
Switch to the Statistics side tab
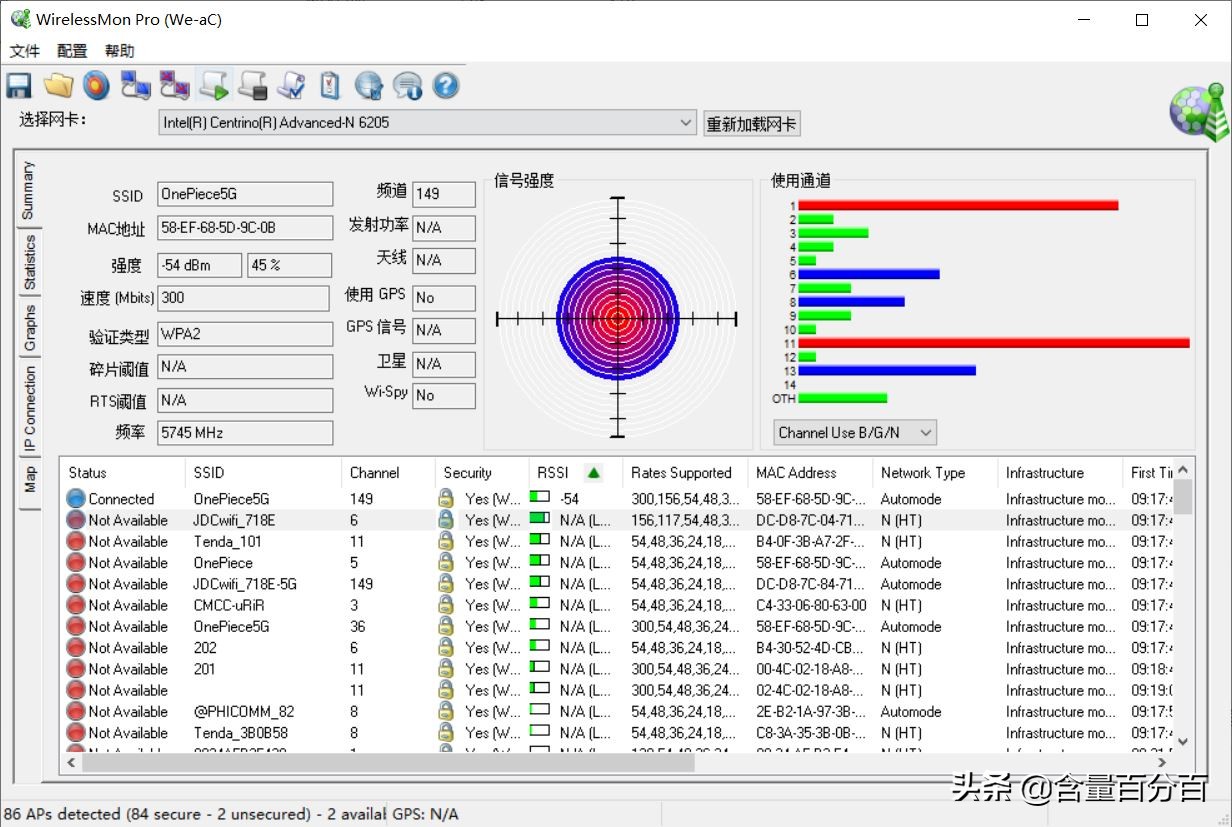(x=30, y=262)
